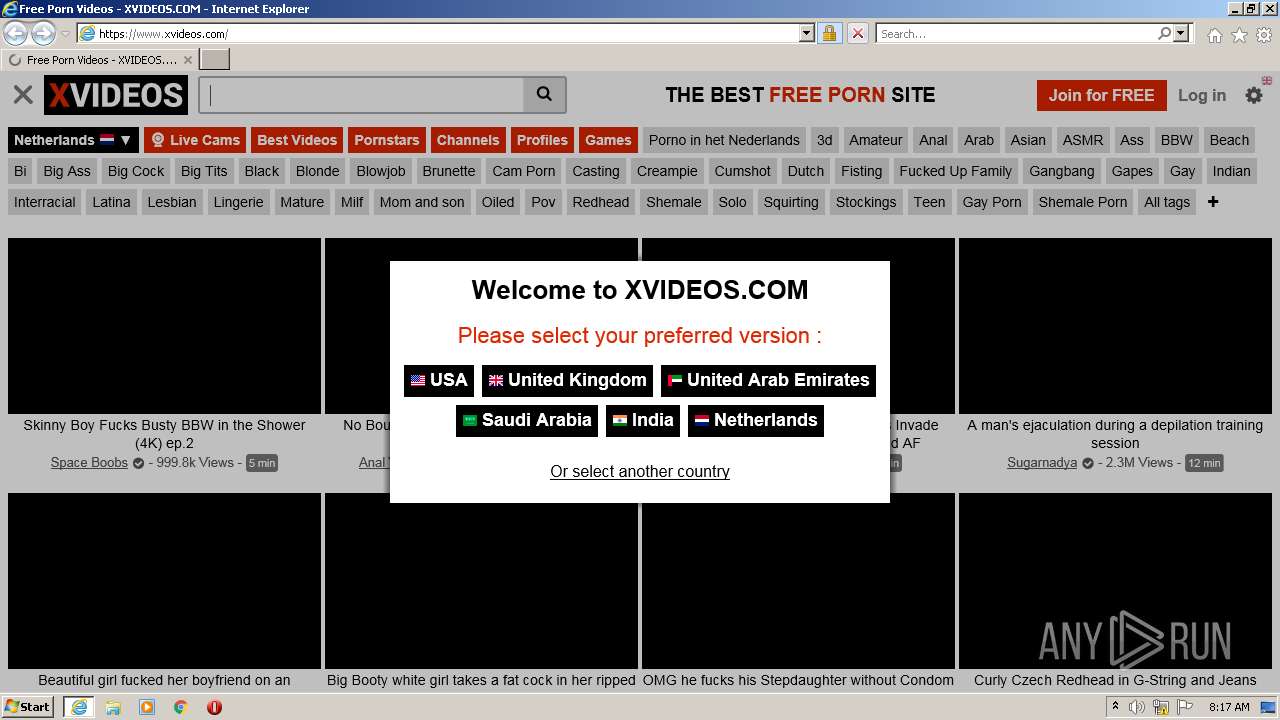Click the Internet Explorer taskbar icon

[x=78, y=707]
